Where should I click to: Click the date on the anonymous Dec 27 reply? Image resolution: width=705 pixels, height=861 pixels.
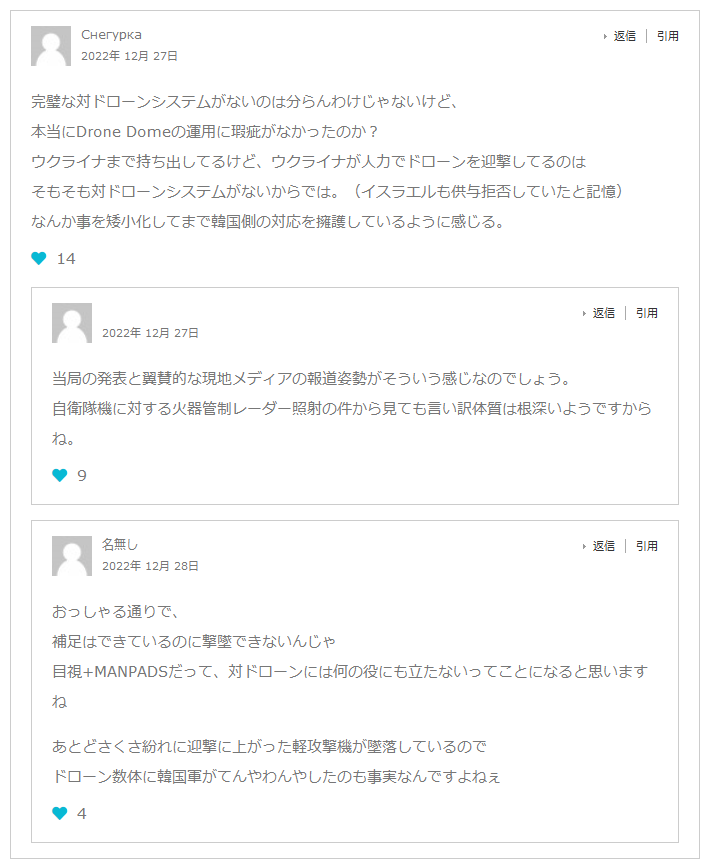coord(150,333)
